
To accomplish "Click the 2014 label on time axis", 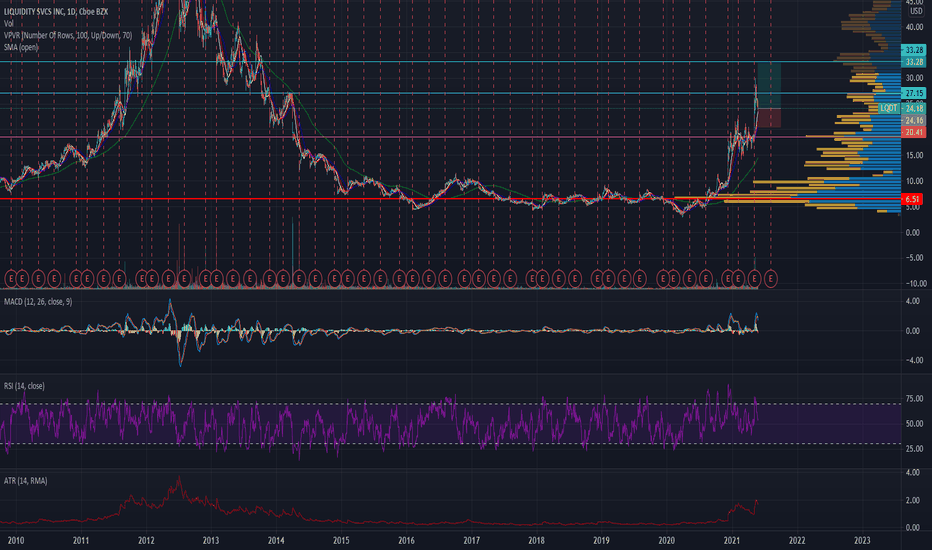I will (276, 541).
